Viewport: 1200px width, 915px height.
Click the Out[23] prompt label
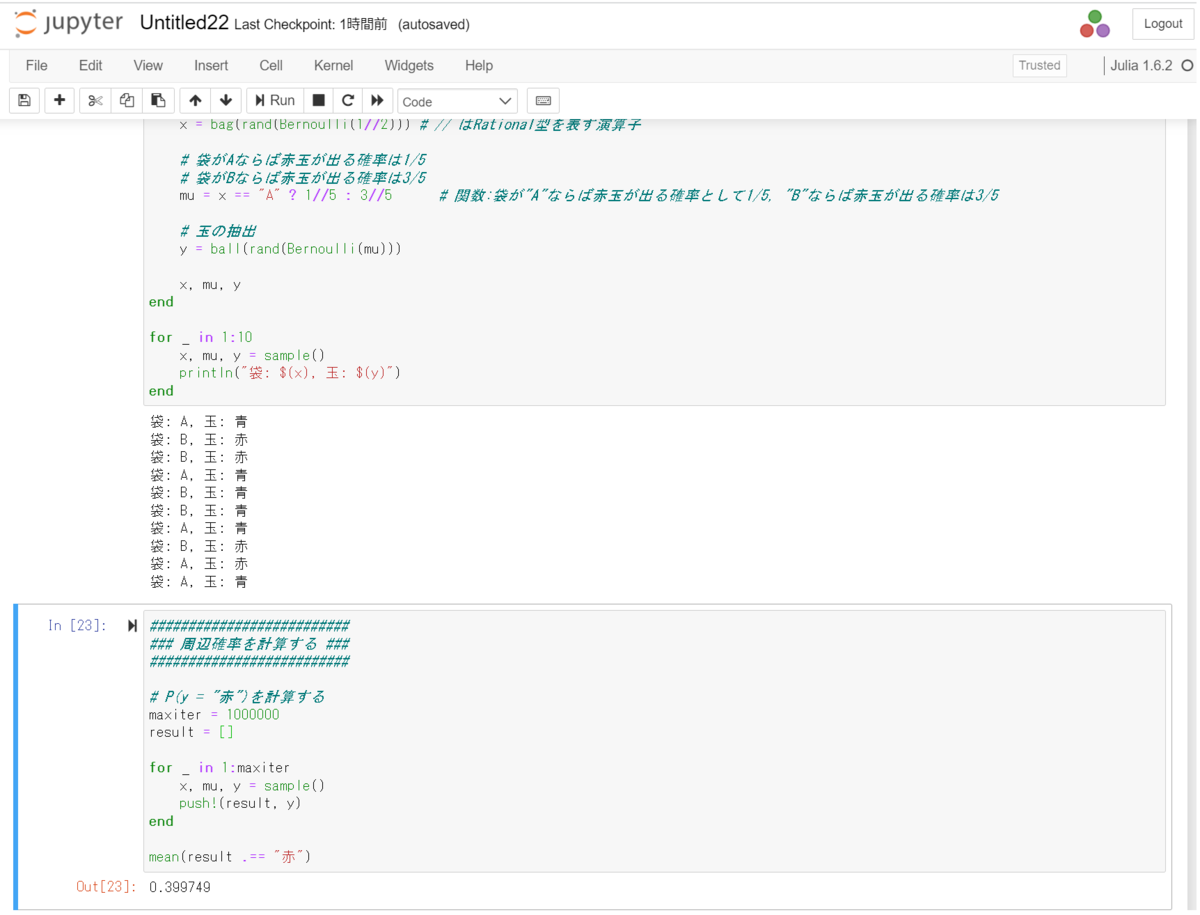pos(105,887)
